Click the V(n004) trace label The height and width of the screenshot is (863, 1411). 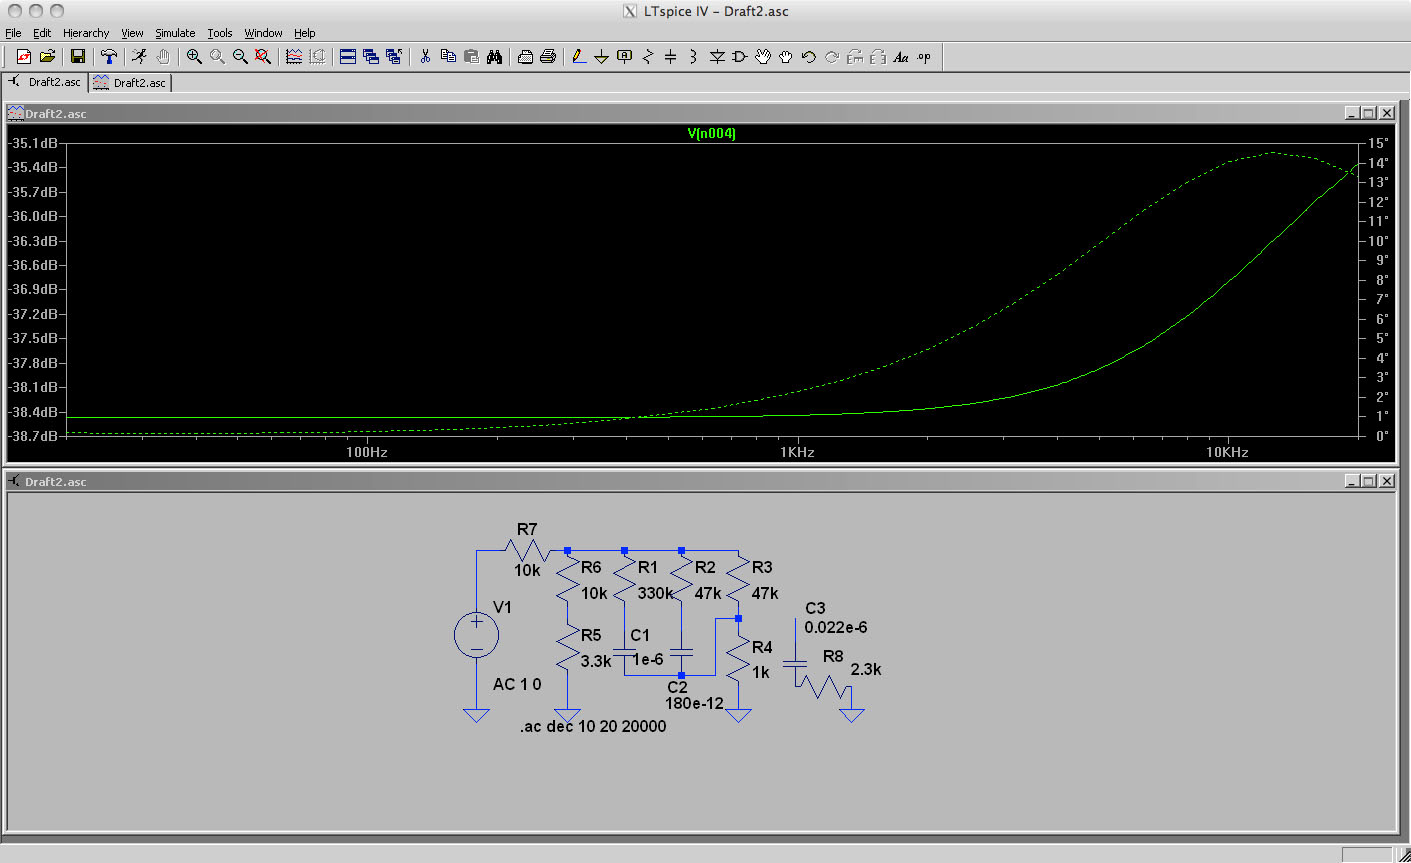tap(711, 133)
